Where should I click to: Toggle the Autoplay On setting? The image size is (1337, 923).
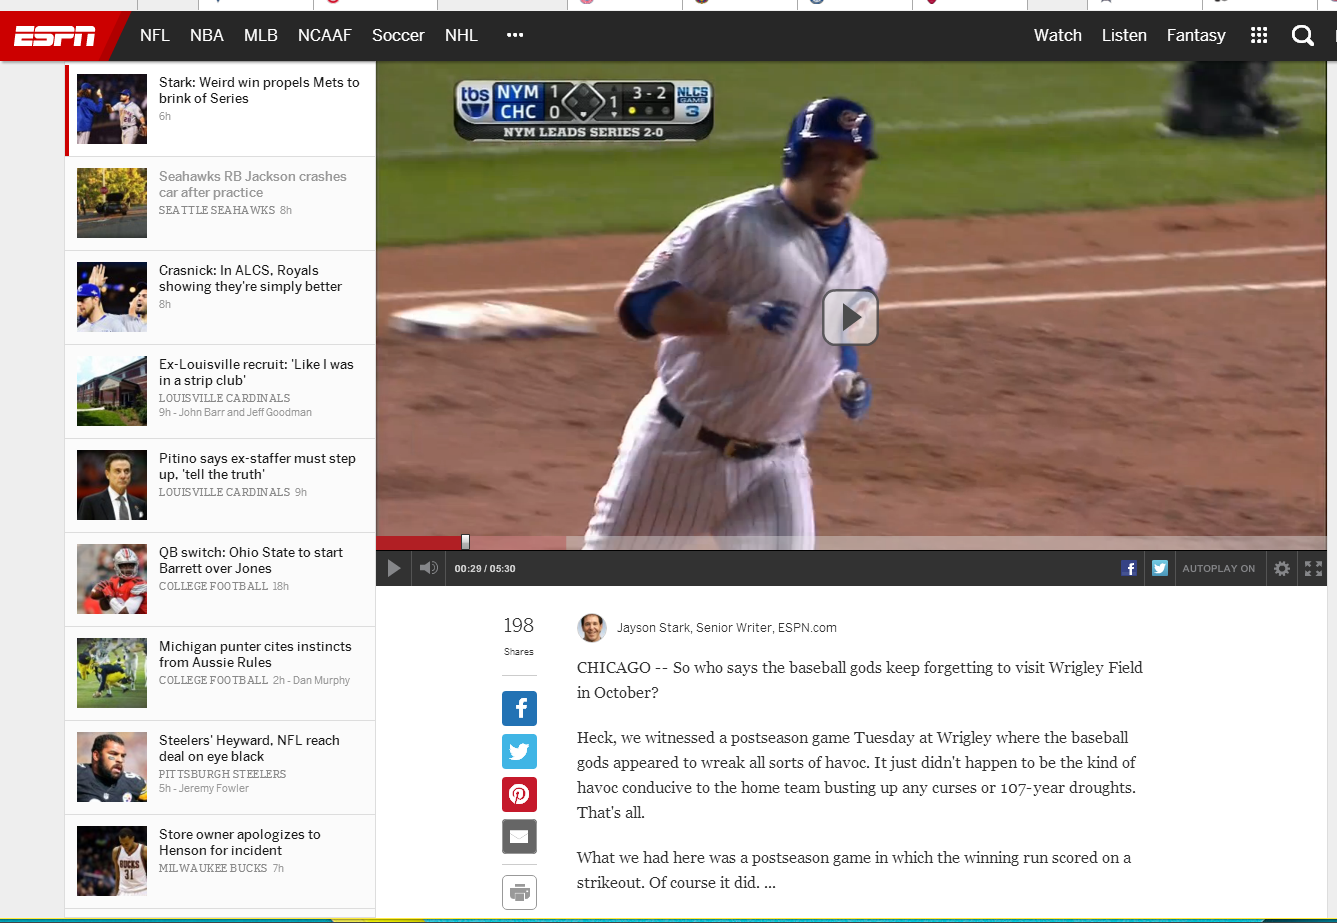tap(1218, 569)
